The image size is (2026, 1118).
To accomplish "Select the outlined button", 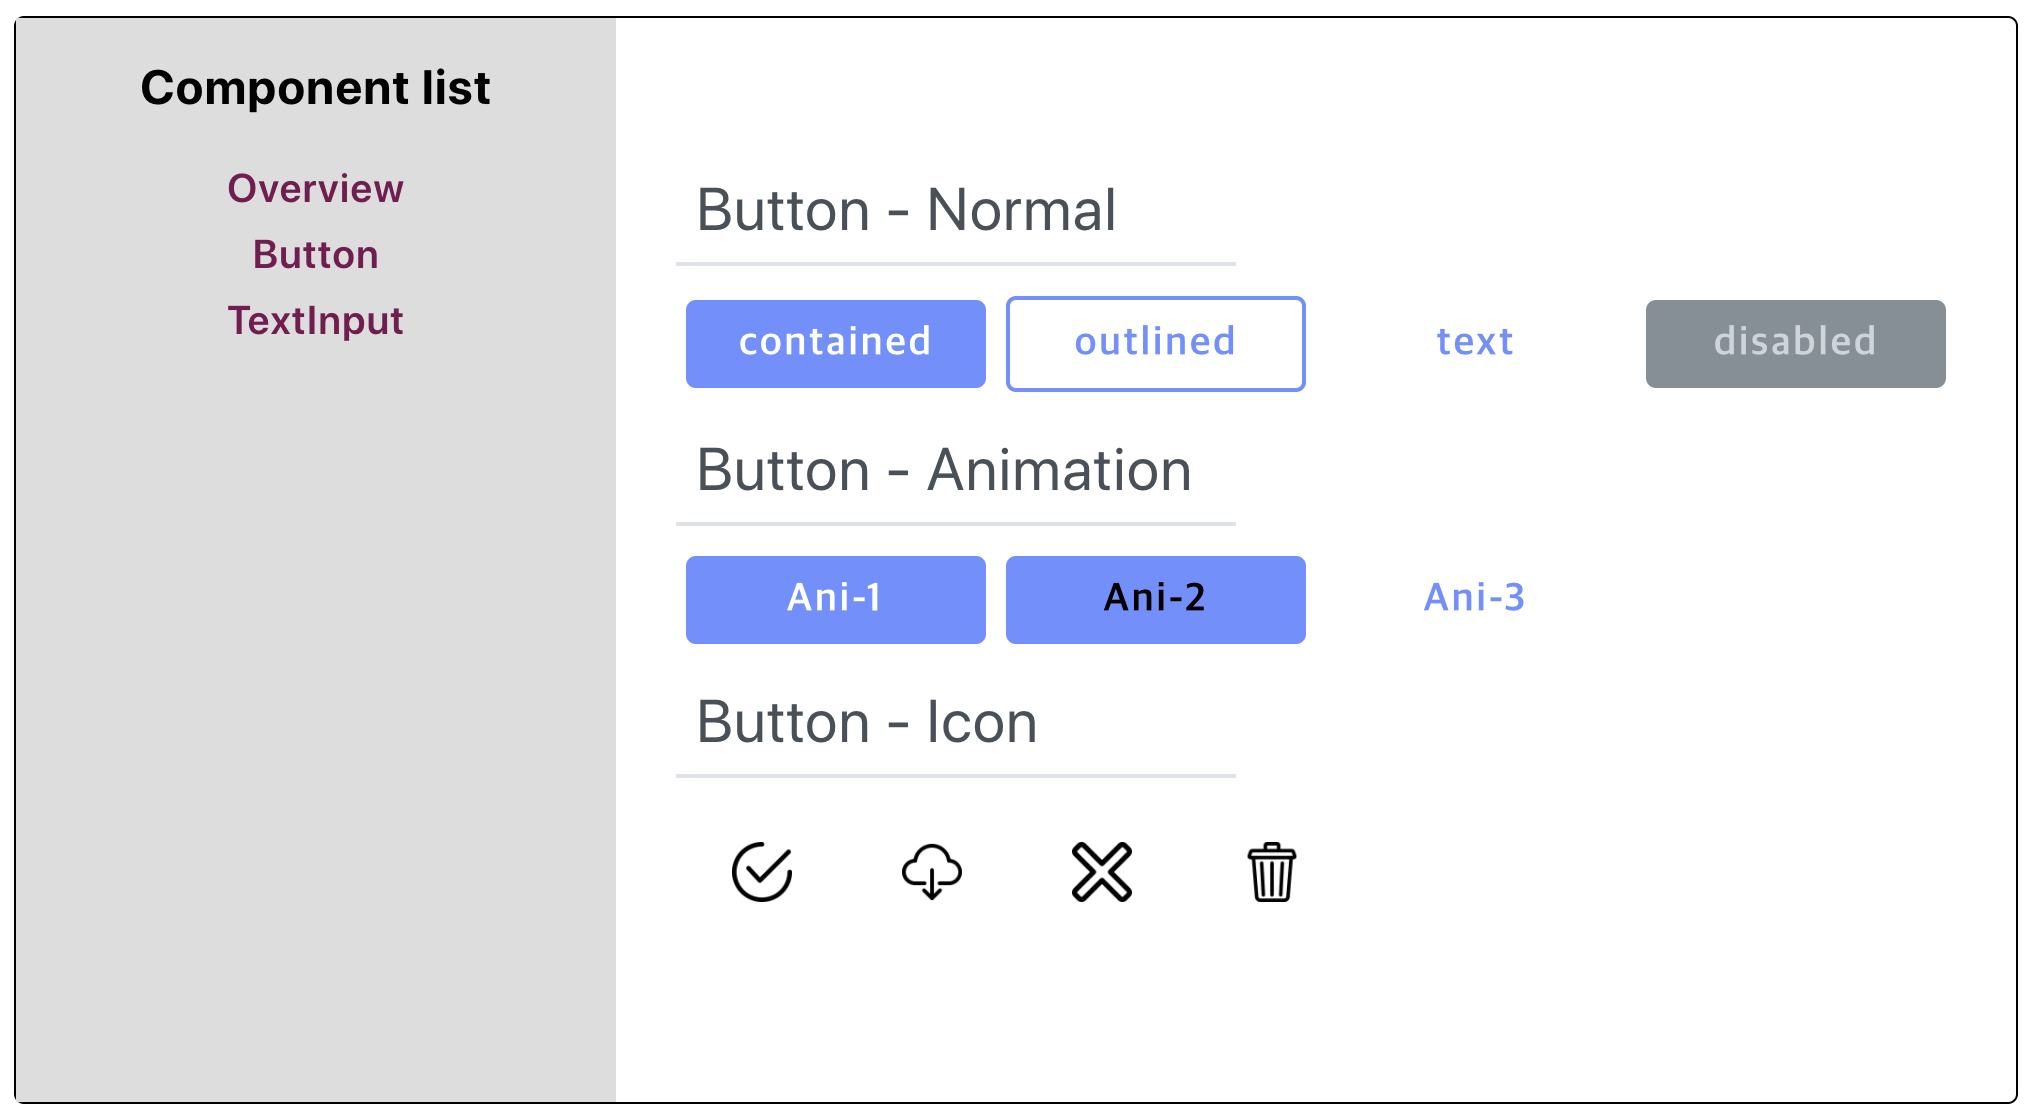I will pos(1156,343).
